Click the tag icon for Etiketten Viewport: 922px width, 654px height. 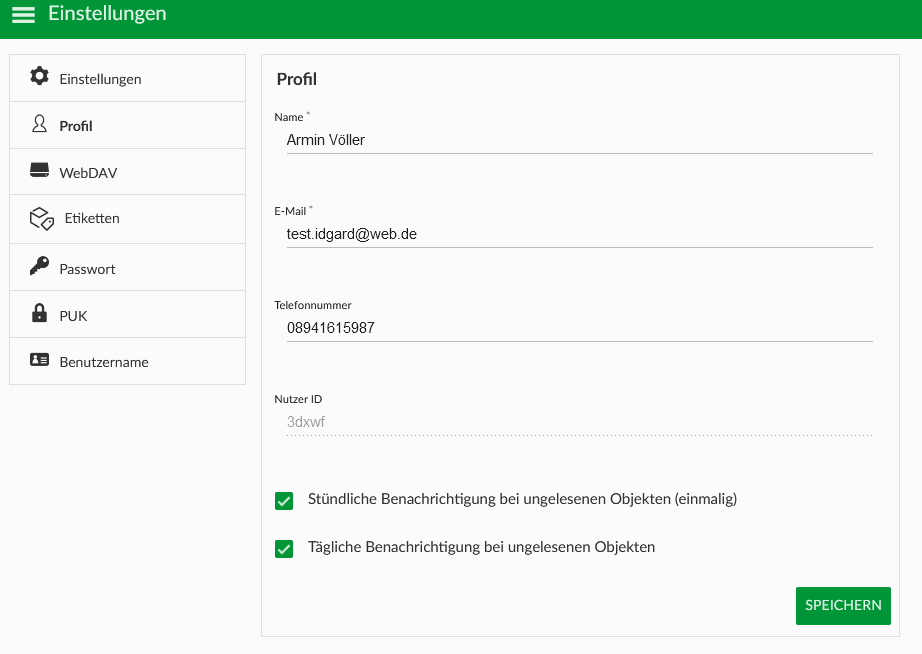(x=42, y=218)
